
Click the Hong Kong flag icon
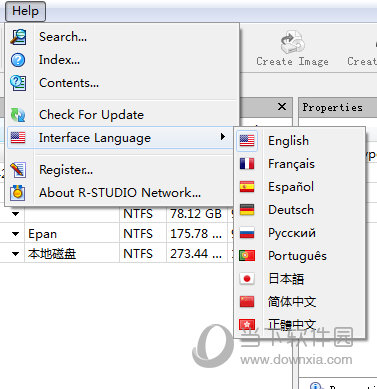[x=247, y=324]
